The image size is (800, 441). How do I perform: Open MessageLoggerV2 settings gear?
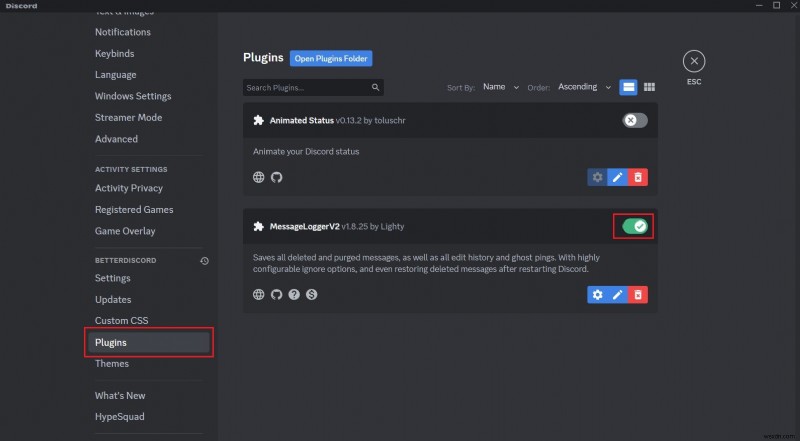(597, 295)
